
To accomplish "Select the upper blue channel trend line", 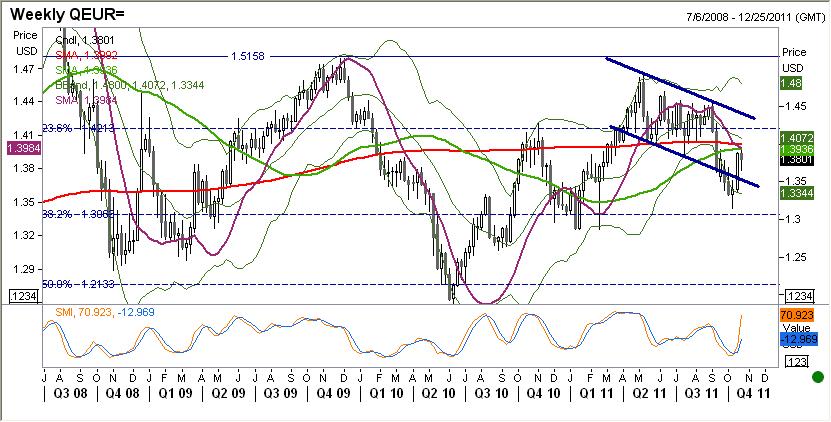I will 681,88.
